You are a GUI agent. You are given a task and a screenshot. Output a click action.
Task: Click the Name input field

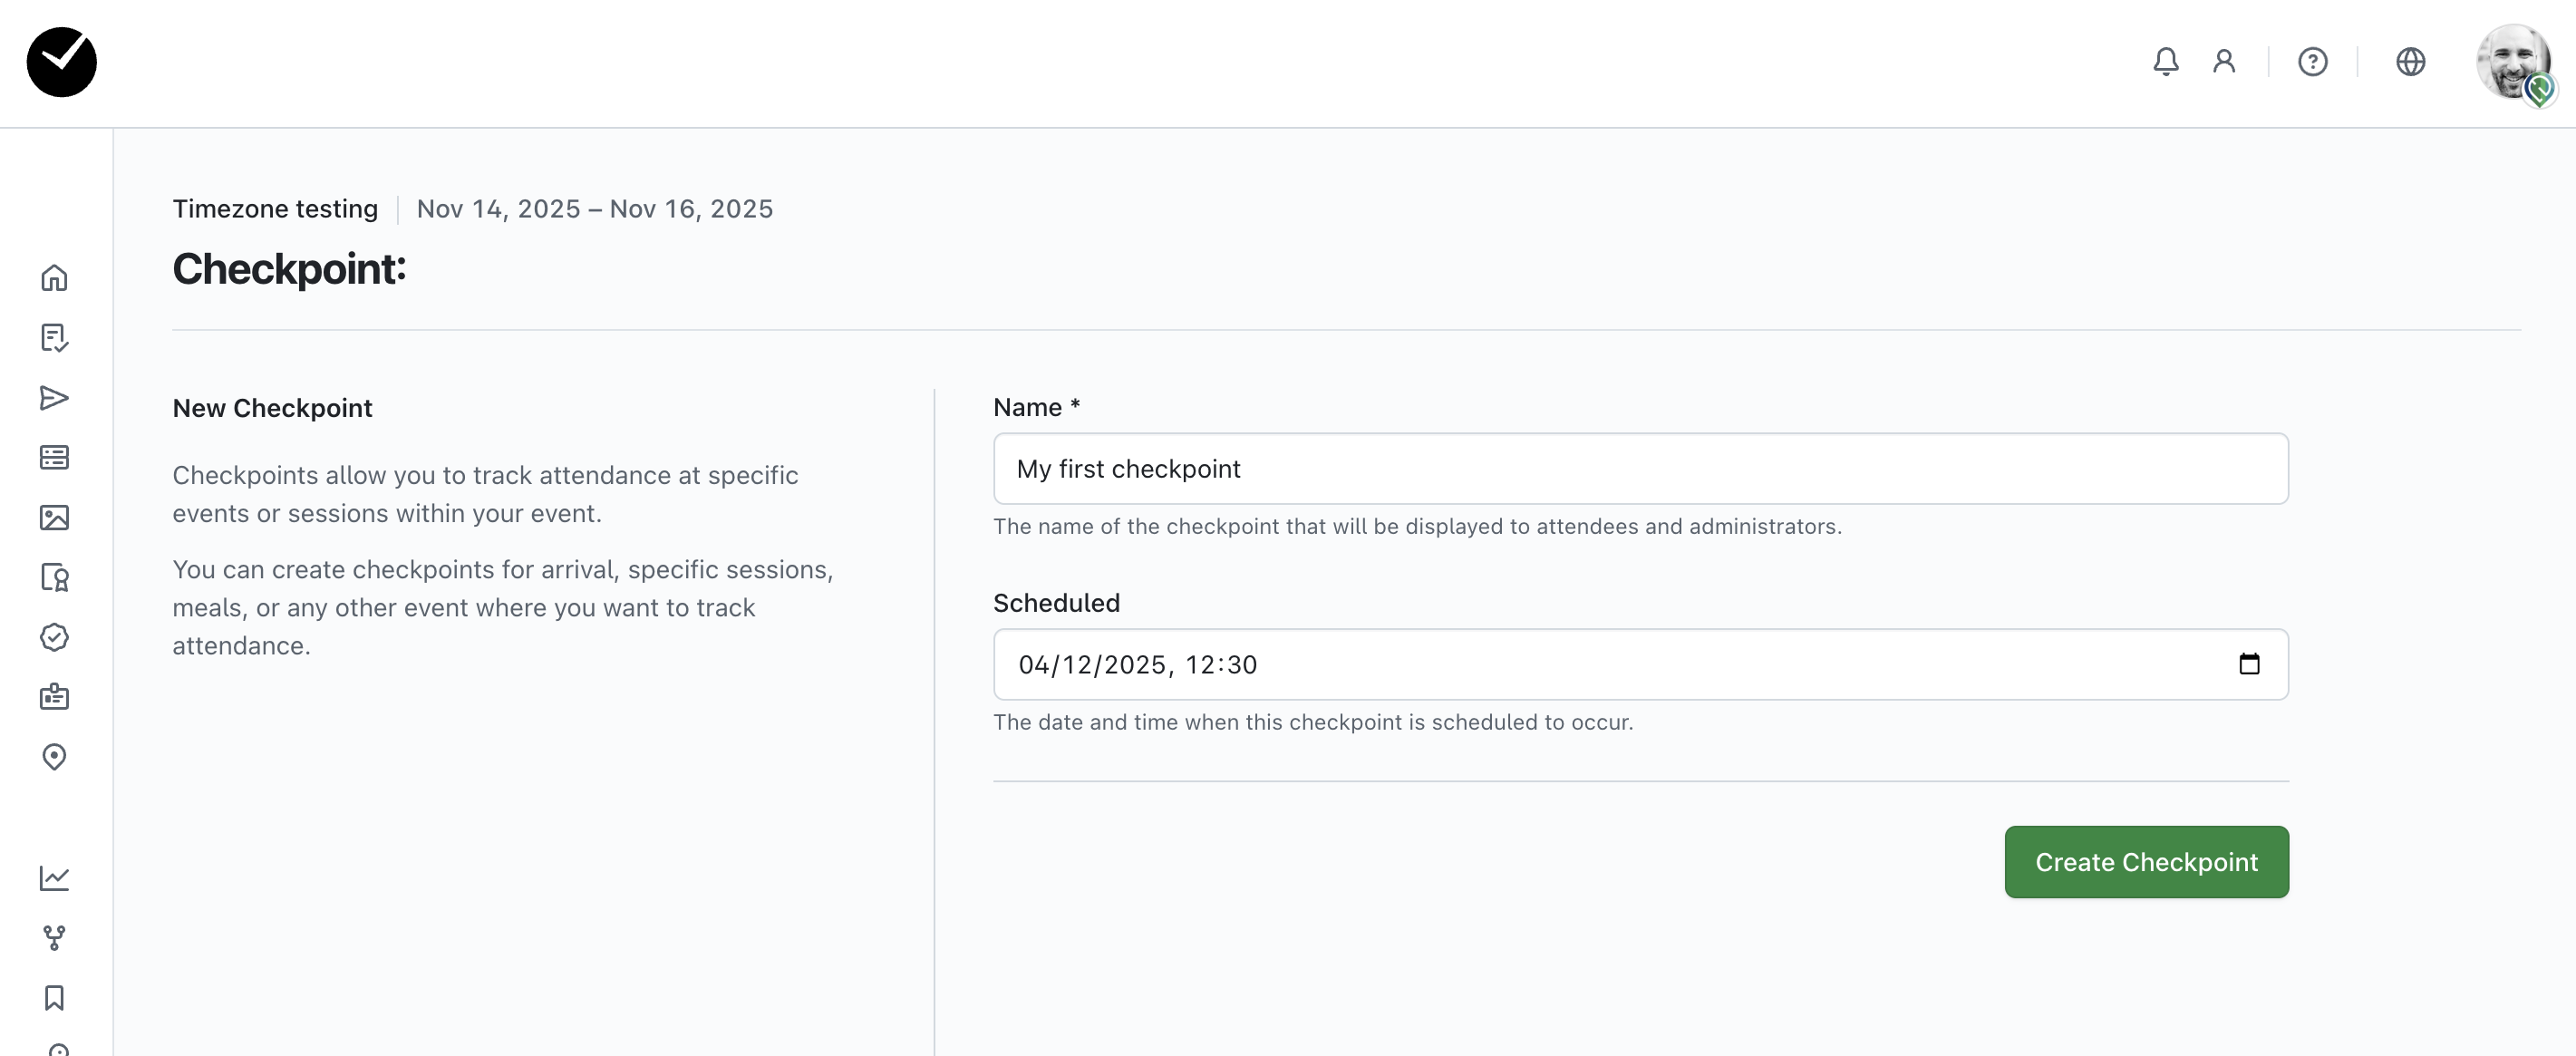(x=1640, y=469)
